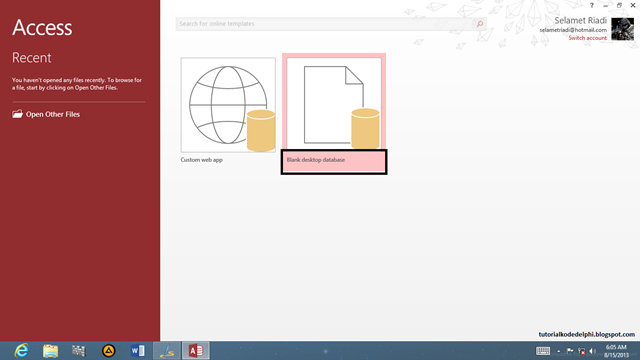This screenshot has width=640, height=360.
Task: Restore down the Access window
Action: pos(619,5)
